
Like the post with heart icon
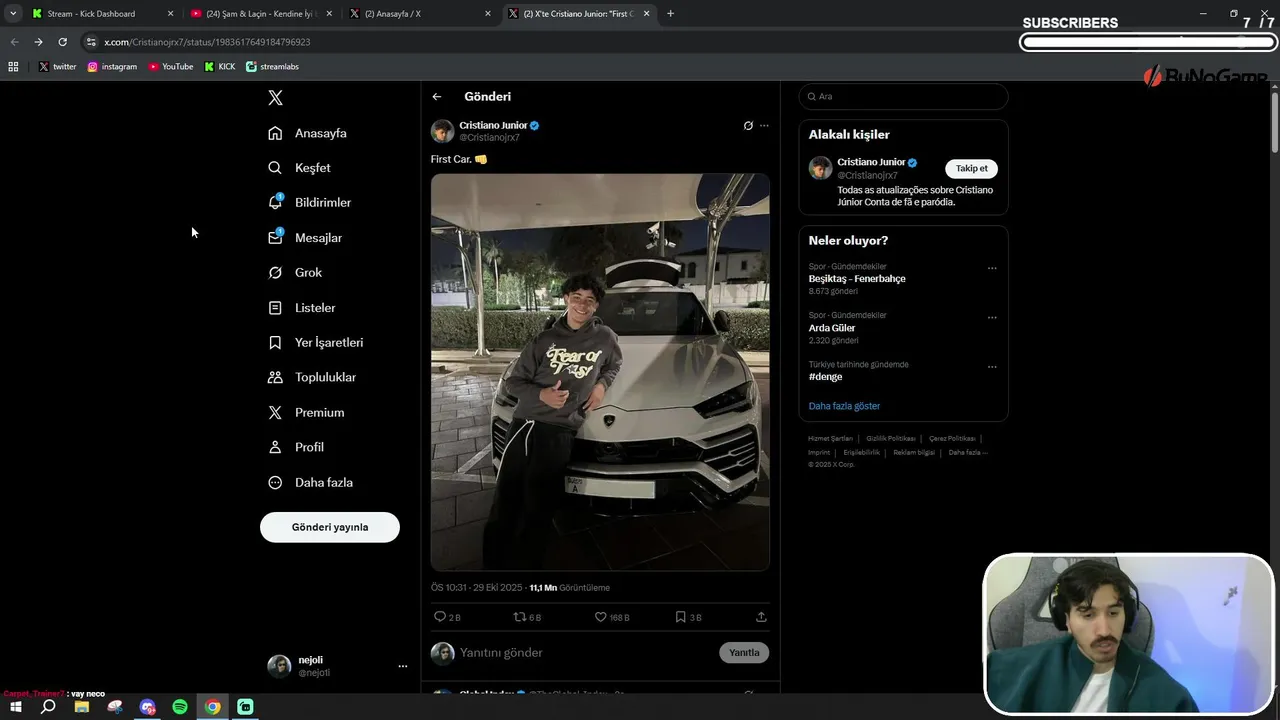tap(601, 617)
